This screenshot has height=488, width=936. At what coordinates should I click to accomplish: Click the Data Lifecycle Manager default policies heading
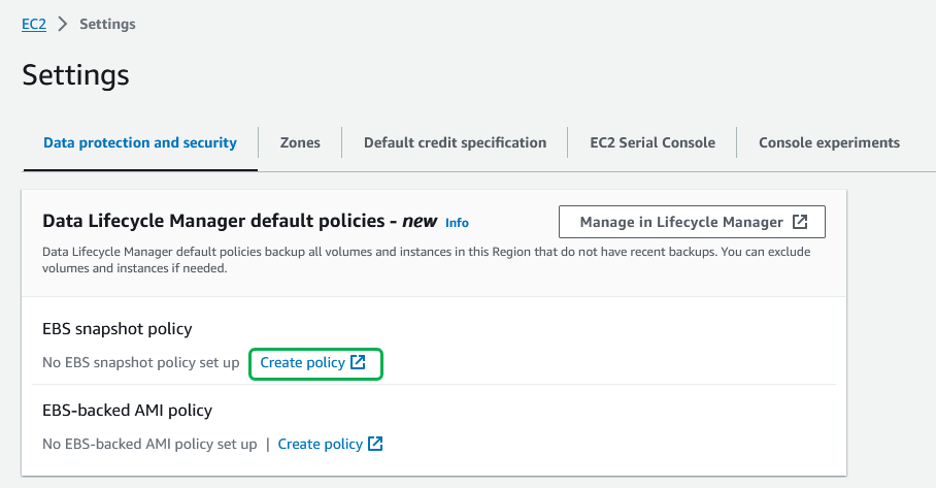240,221
